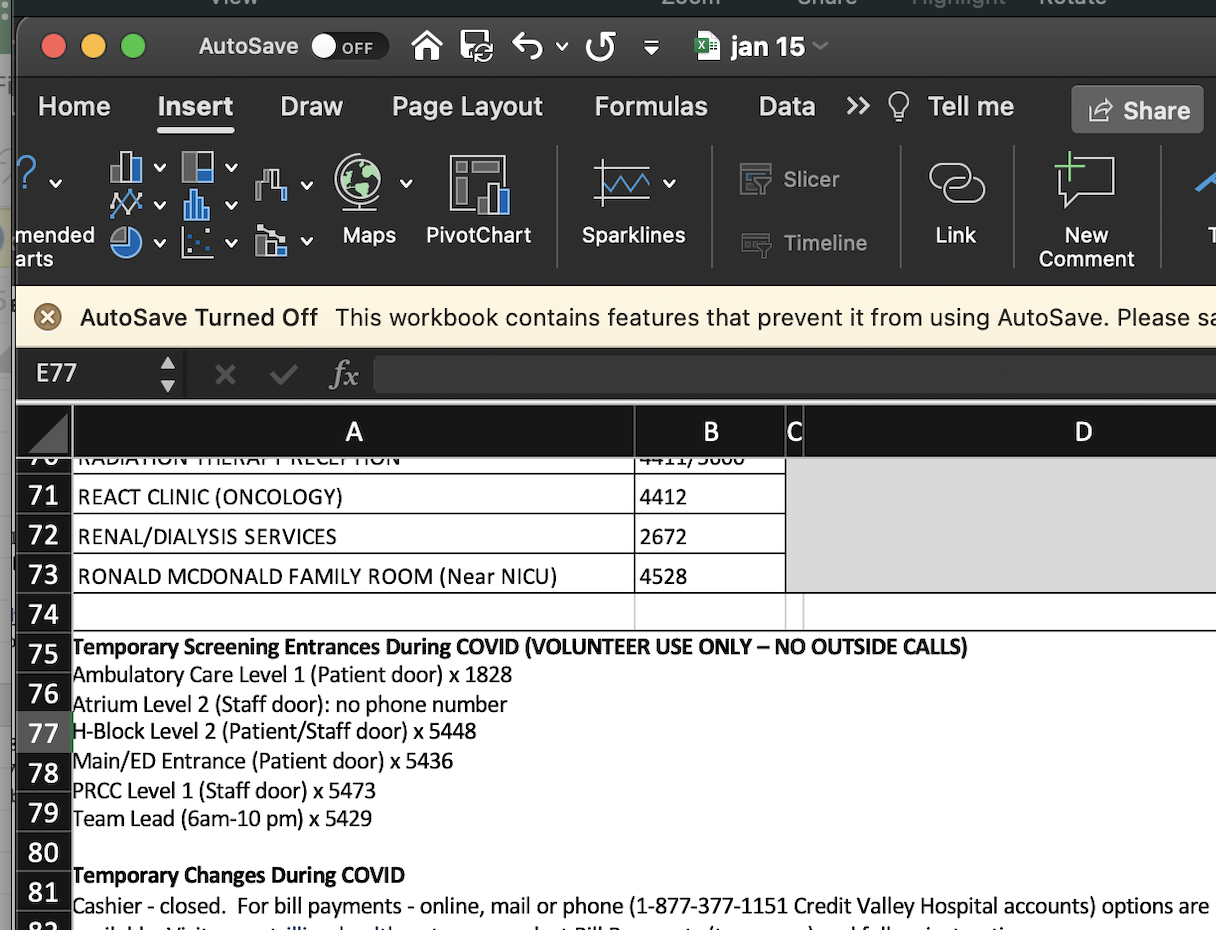
Task: Click the Temporary Screening Entrances heading
Action: 520,647
